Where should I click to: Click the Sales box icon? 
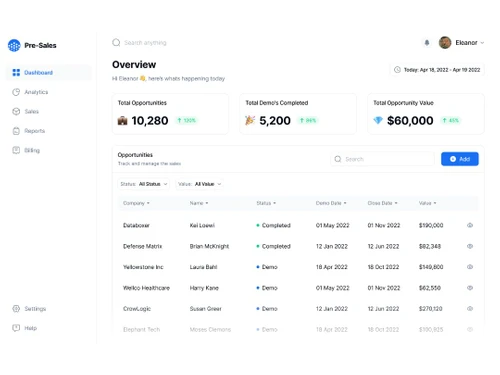(16, 111)
